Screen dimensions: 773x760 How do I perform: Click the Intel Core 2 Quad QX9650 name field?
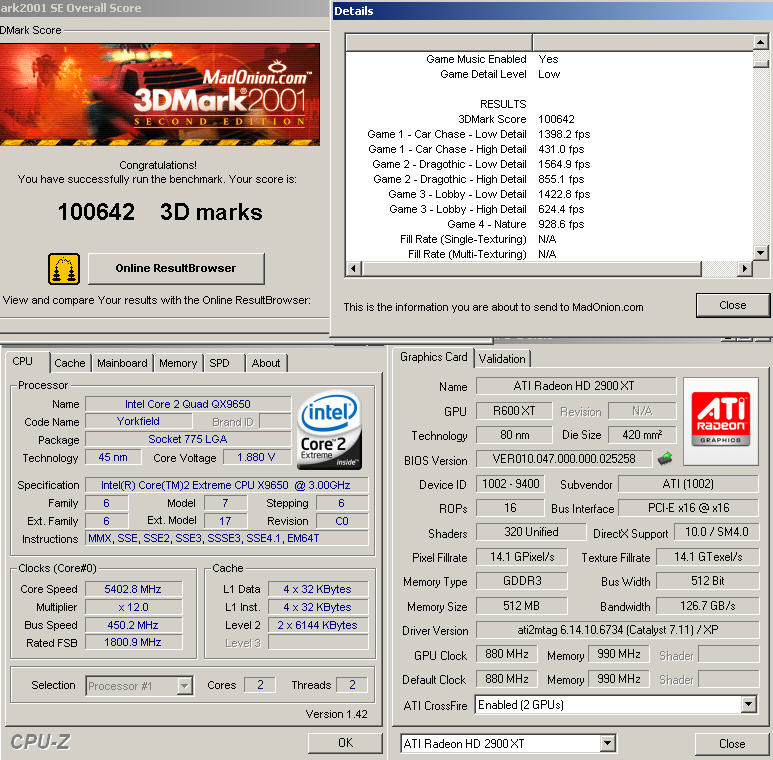pos(188,404)
